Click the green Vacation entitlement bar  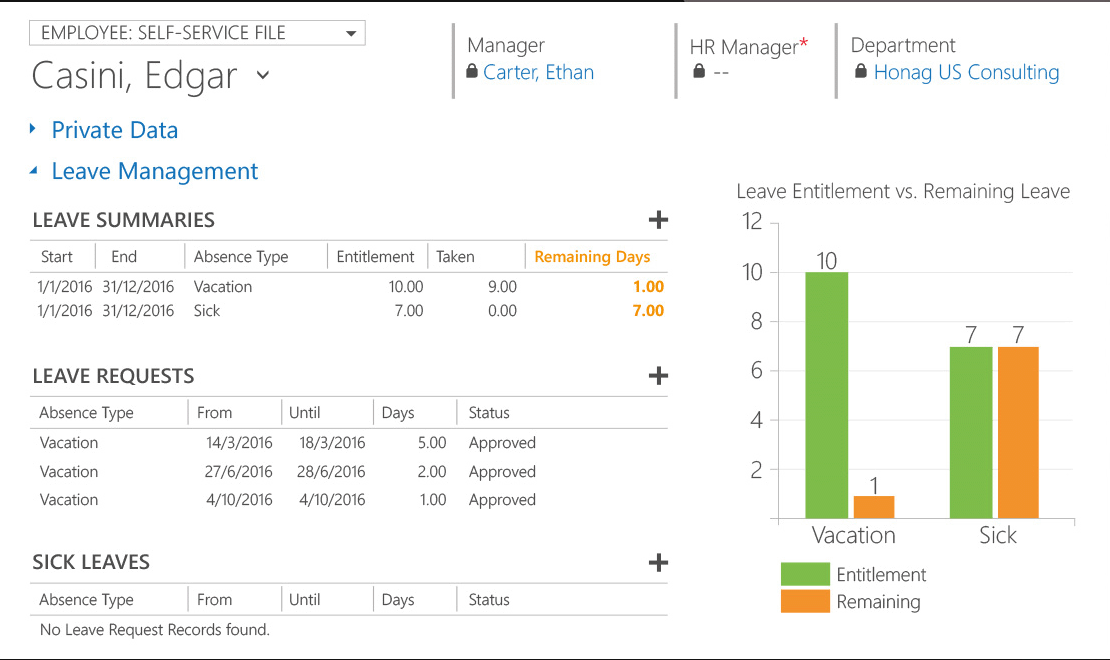(x=826, y=395)
